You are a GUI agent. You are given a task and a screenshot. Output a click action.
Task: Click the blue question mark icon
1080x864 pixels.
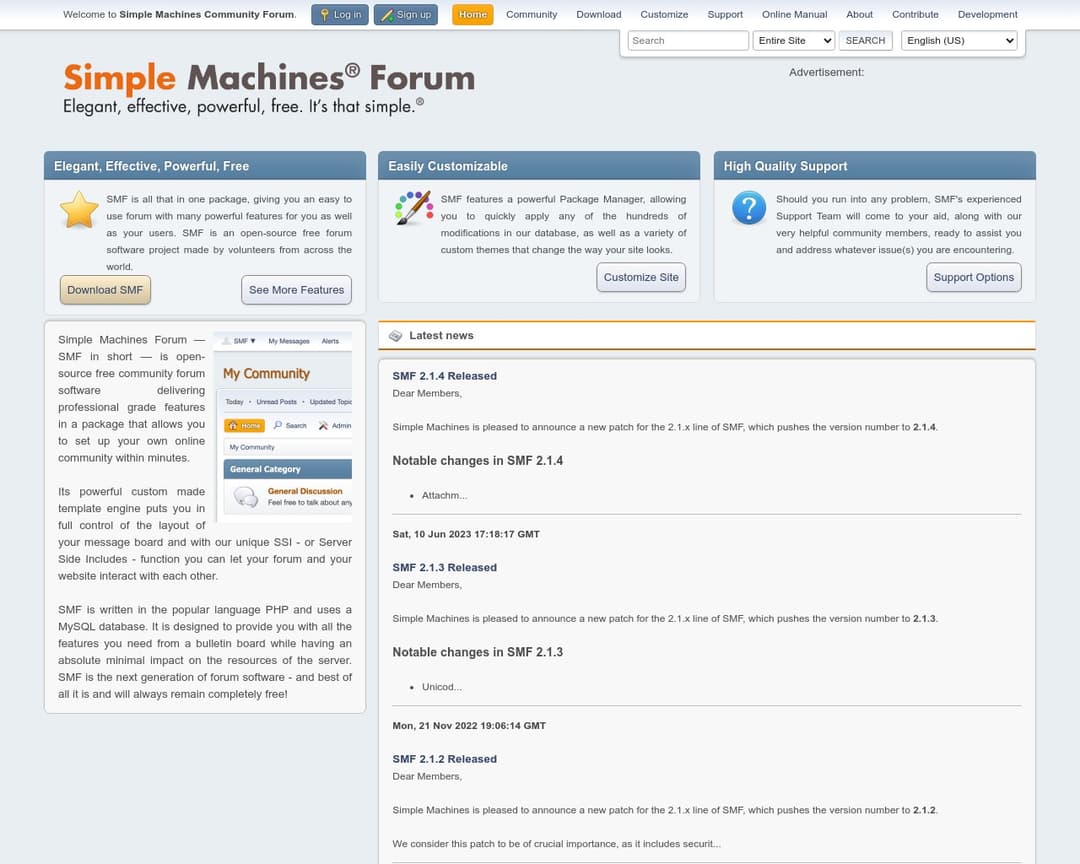(749, 208)
